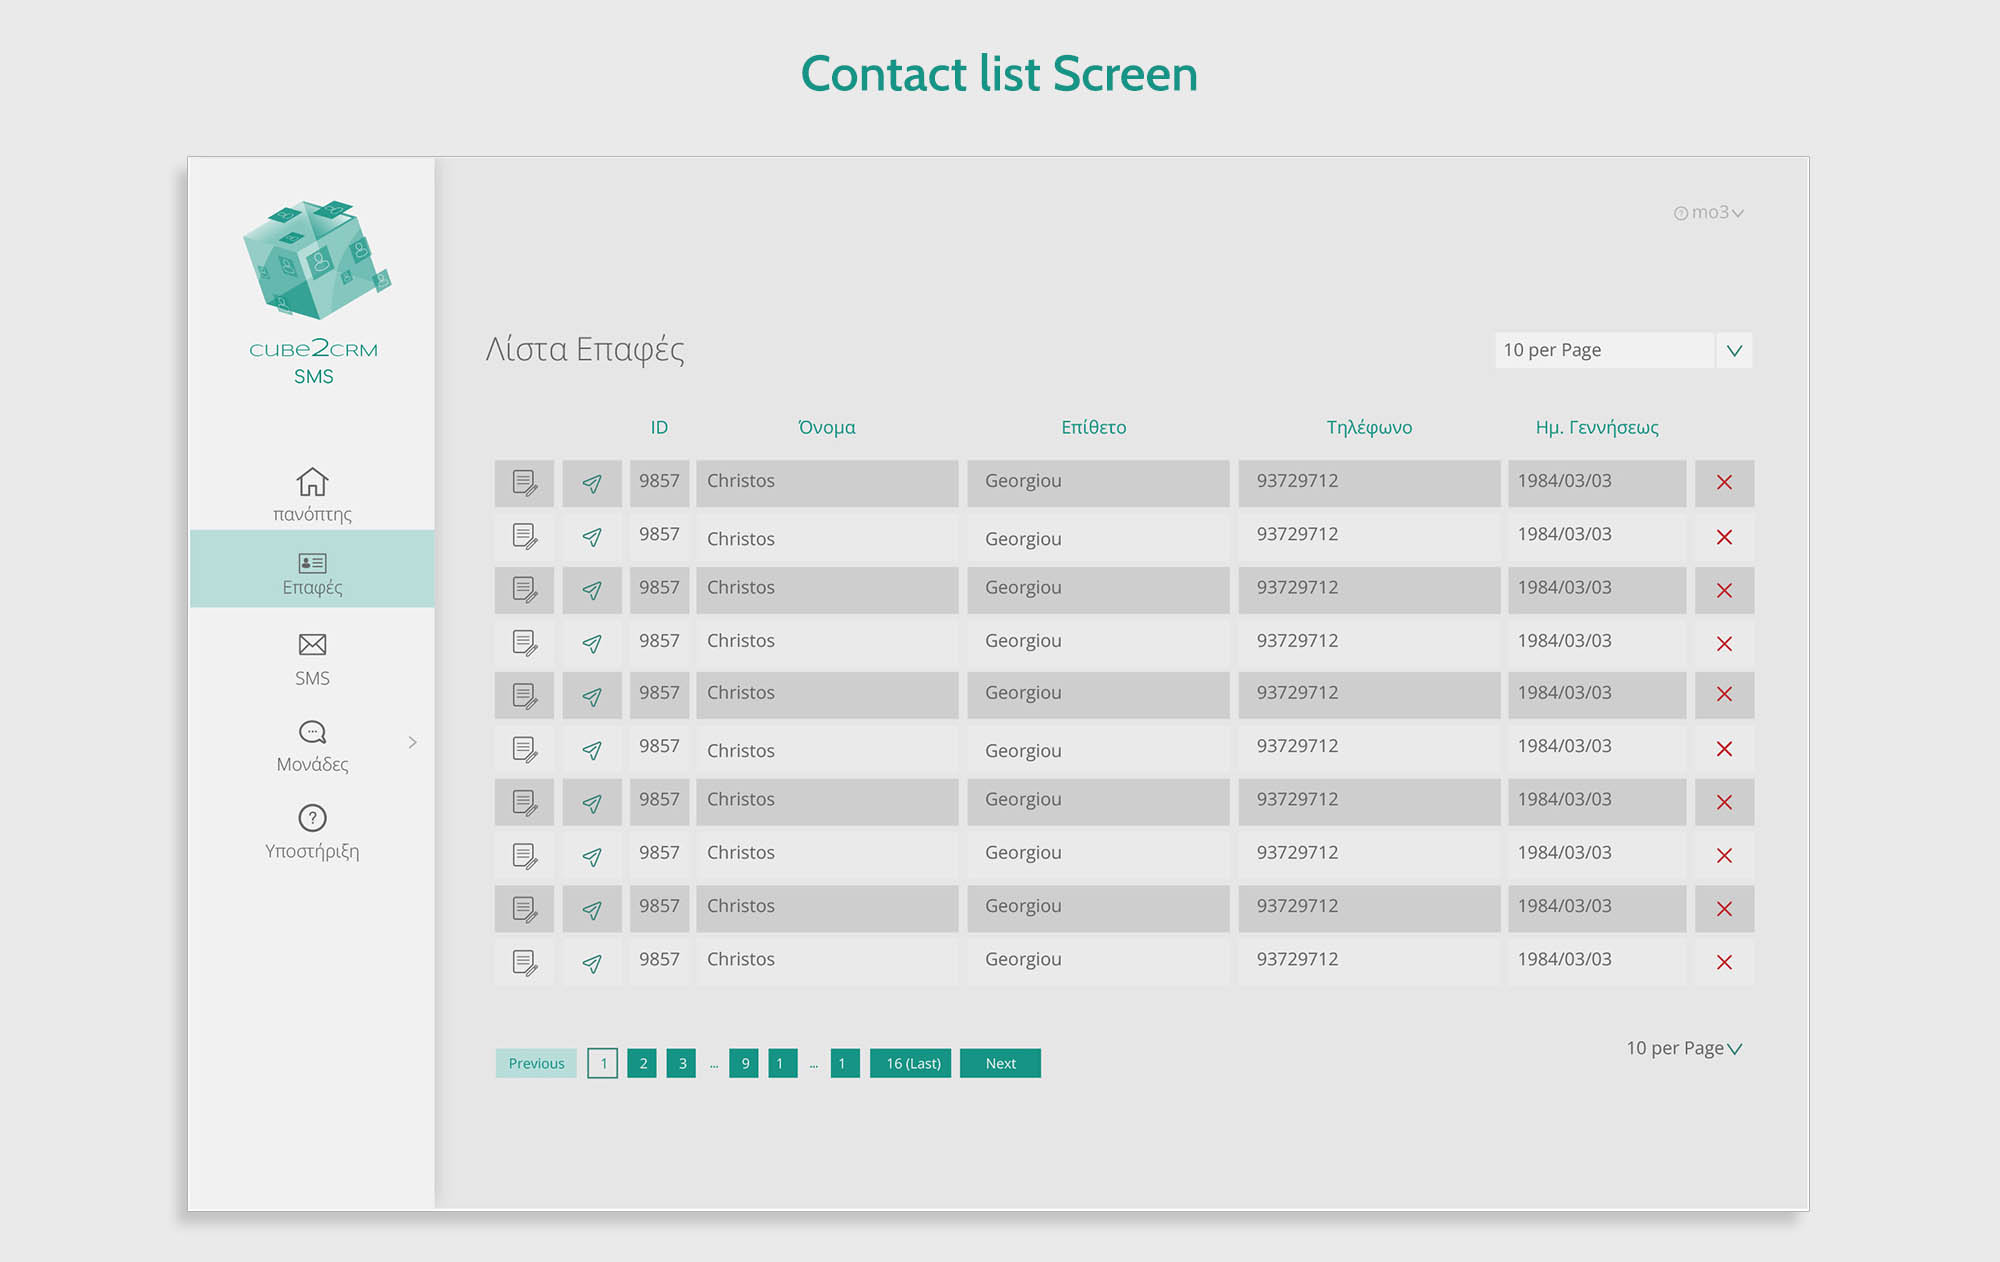Go to page 3 in pagination

(x=682, y=1063)
